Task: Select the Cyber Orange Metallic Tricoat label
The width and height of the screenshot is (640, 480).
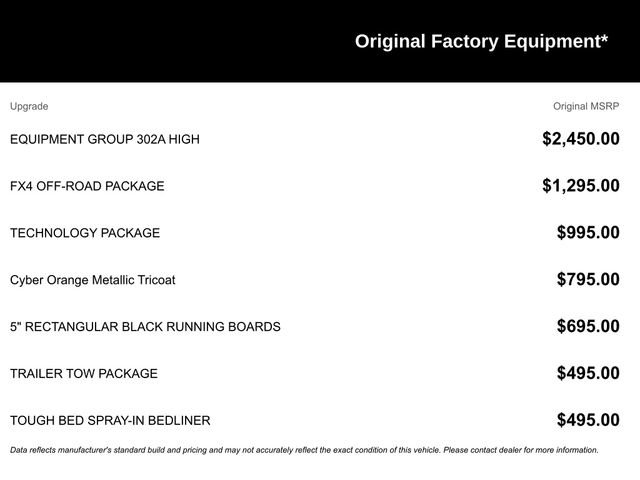Action: coord(92,280)
